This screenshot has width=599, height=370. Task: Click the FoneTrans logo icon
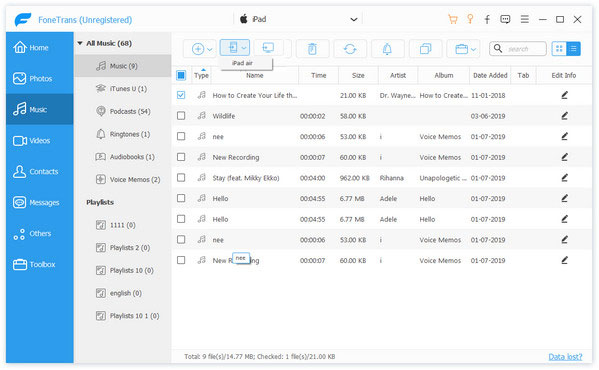point(23,19)
